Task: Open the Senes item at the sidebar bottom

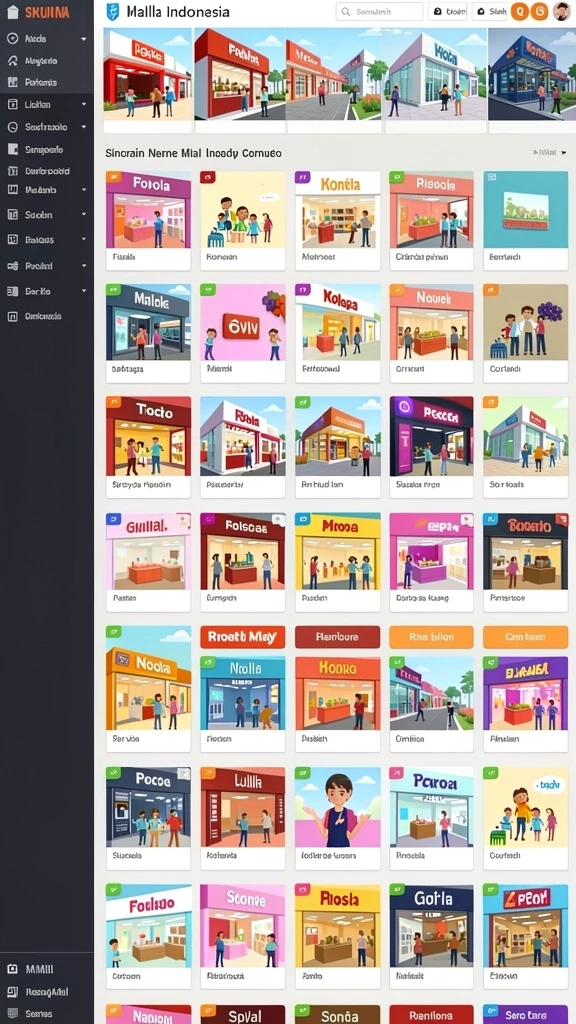Action: click(x=47, y=1013)
